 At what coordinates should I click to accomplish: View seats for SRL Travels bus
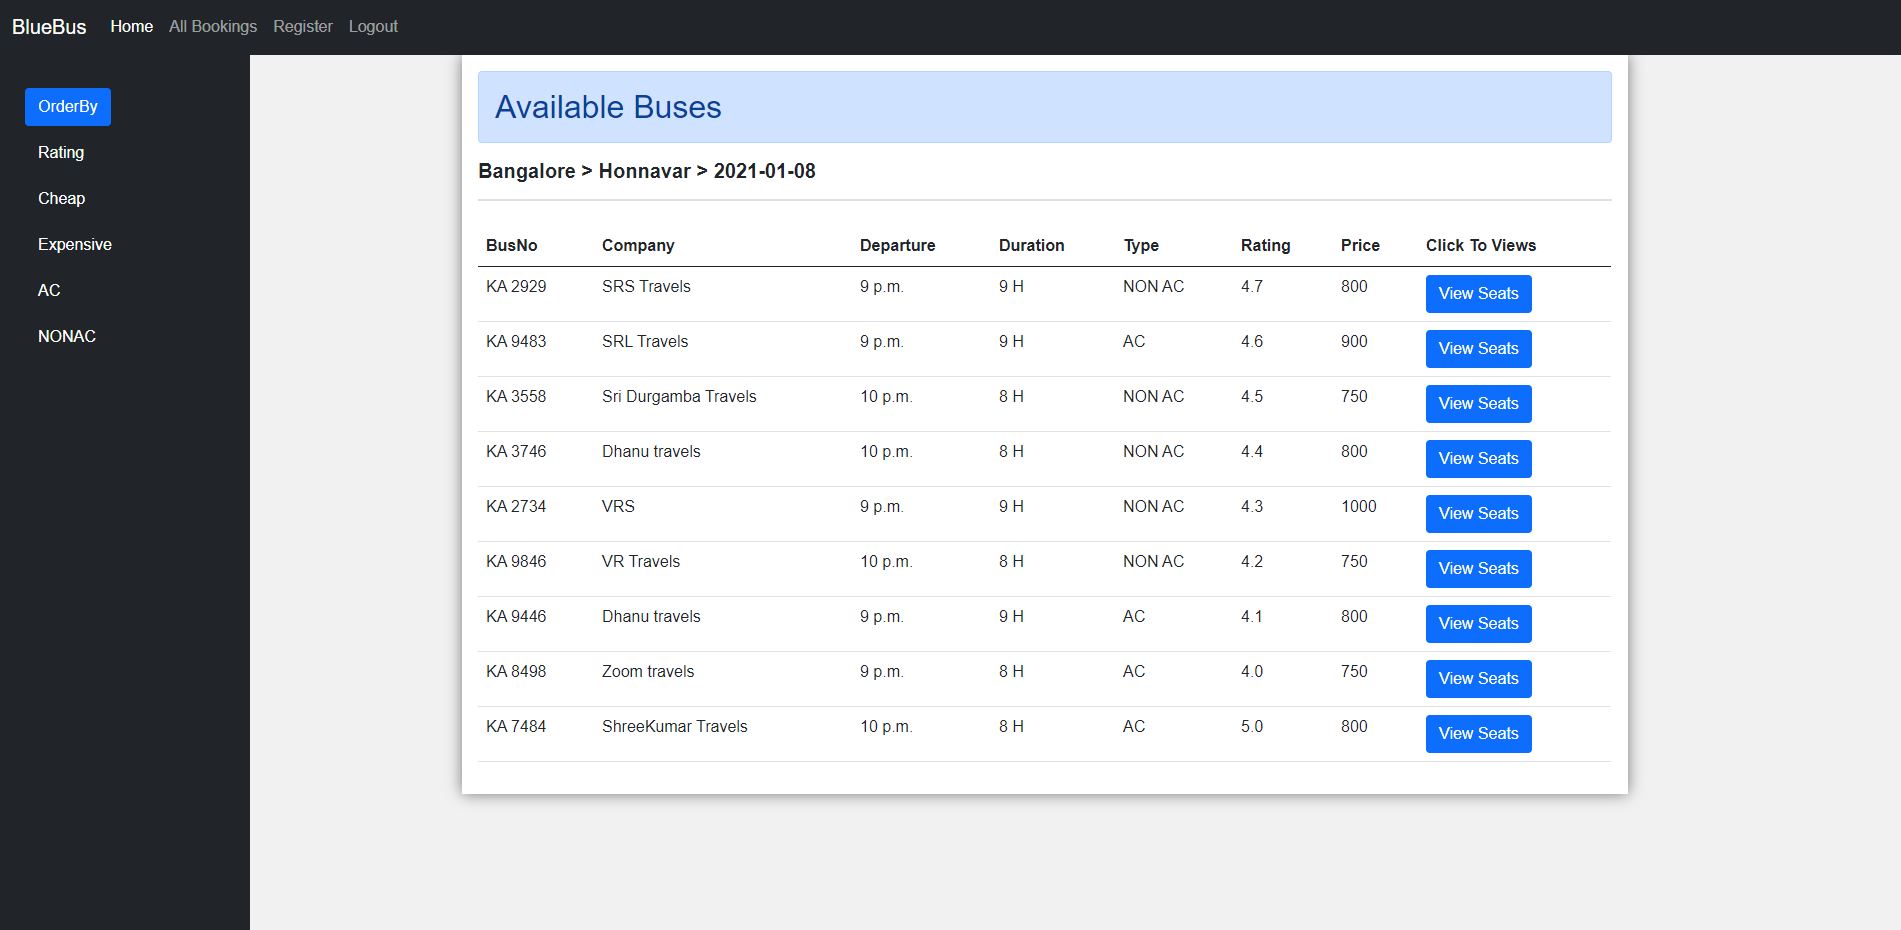pyautogui.click(x=1478, y=348)
